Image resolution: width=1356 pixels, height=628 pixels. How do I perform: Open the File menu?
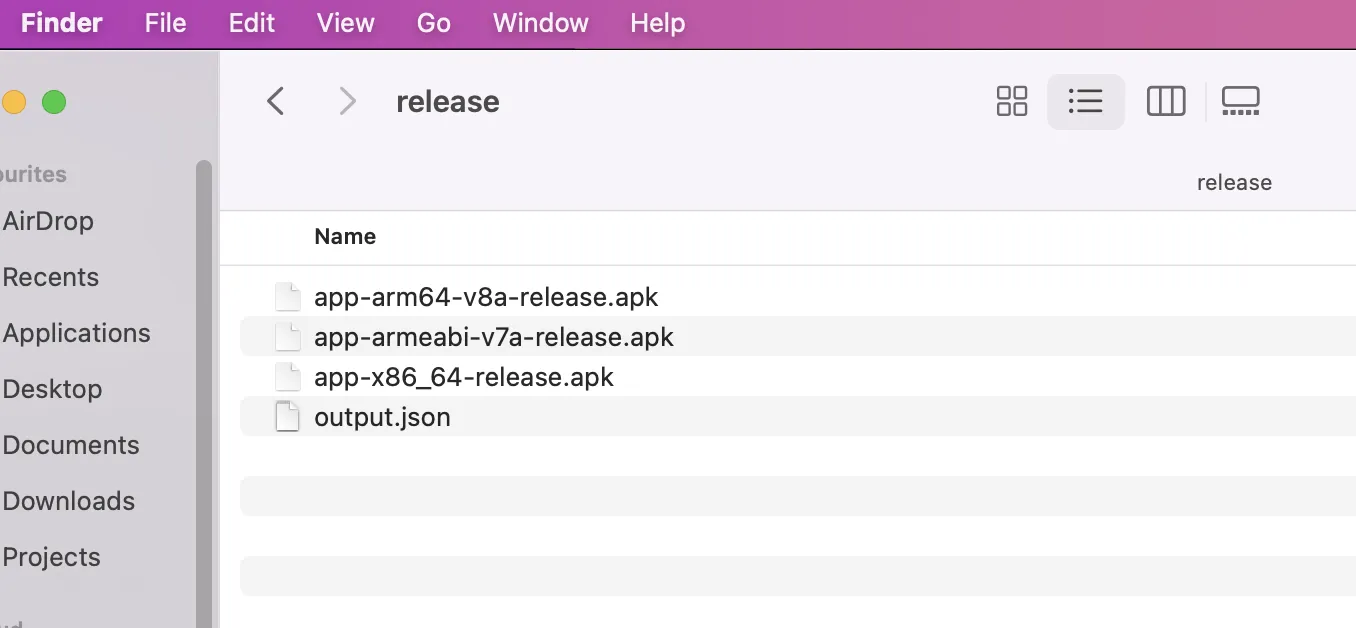click(165, 23)
